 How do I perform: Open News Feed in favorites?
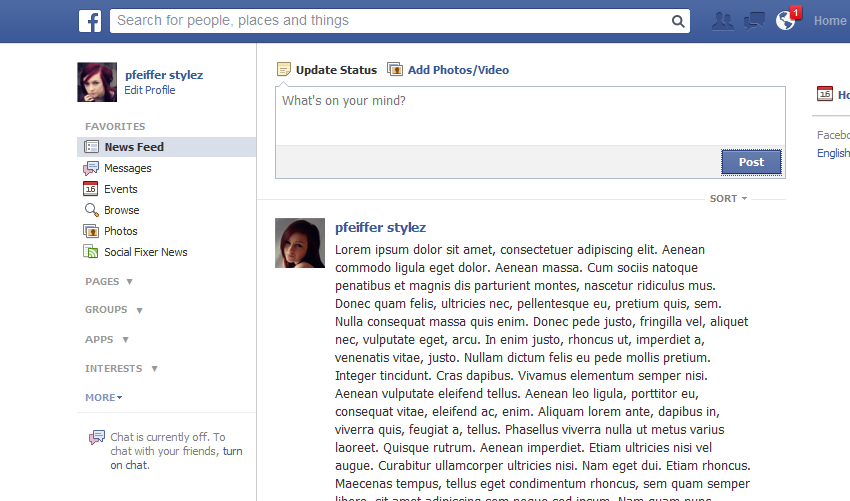tap(166, 147)
